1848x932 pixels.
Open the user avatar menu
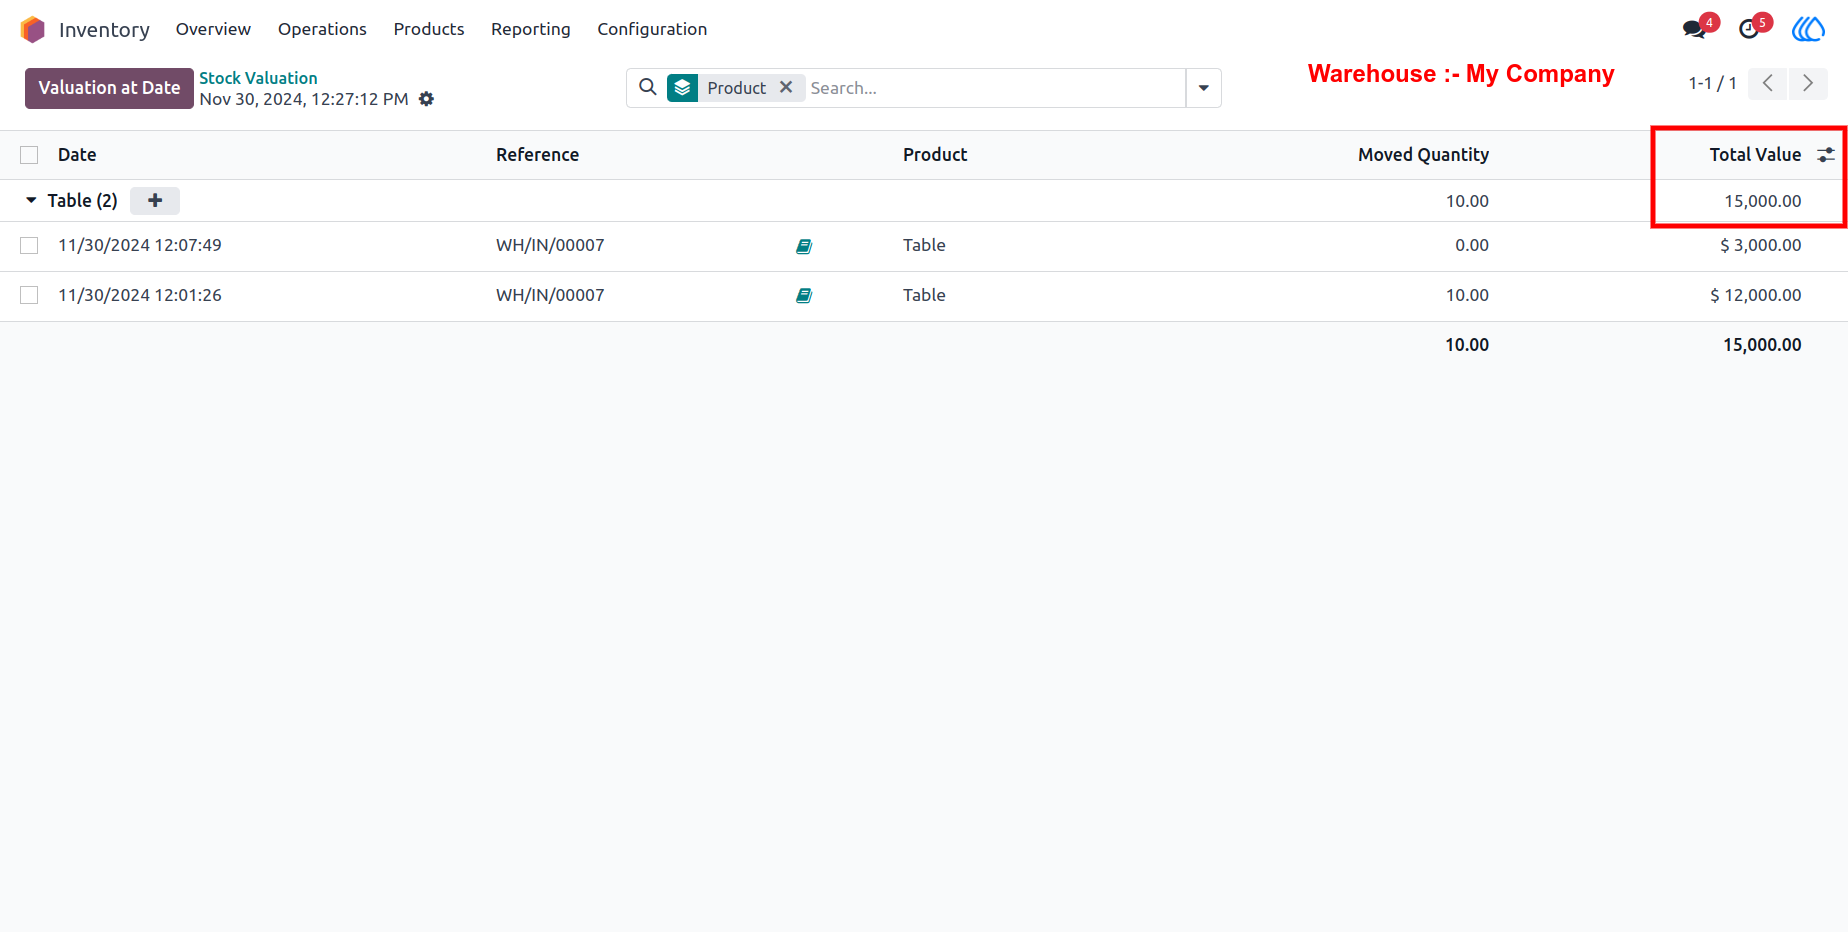tap(1808, 29)
